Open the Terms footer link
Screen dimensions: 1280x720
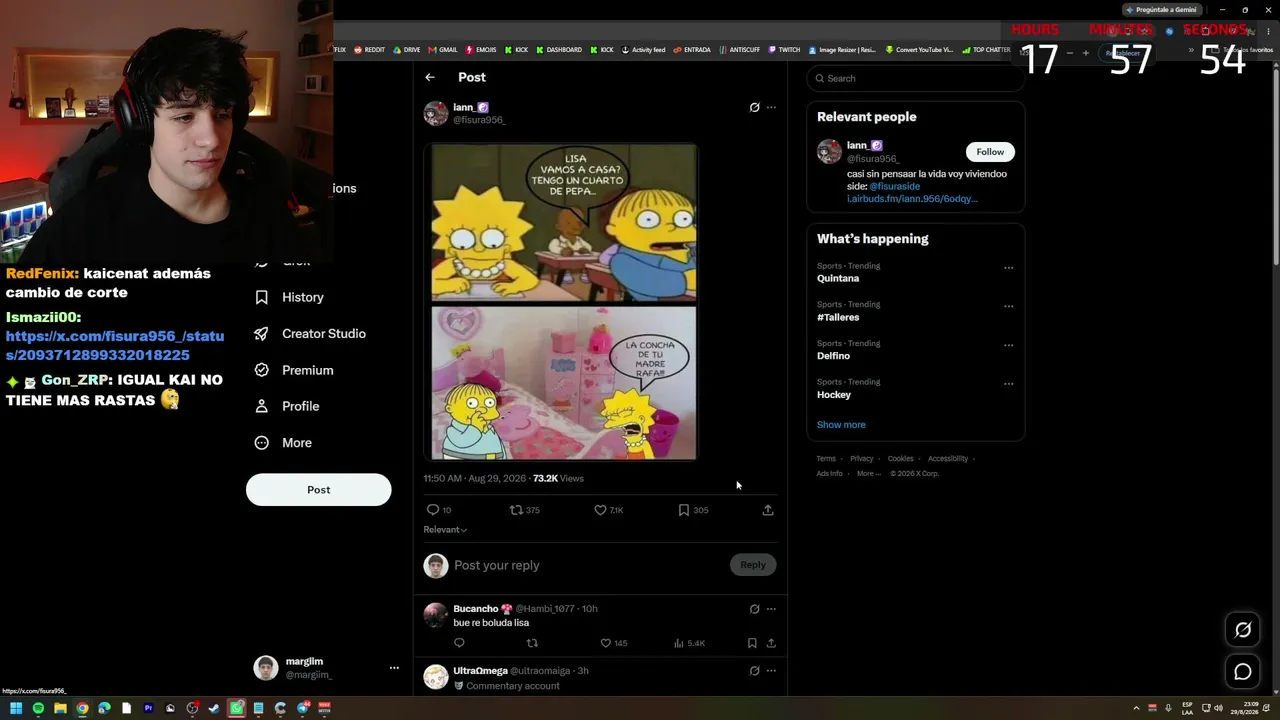[x=826, y=459]
